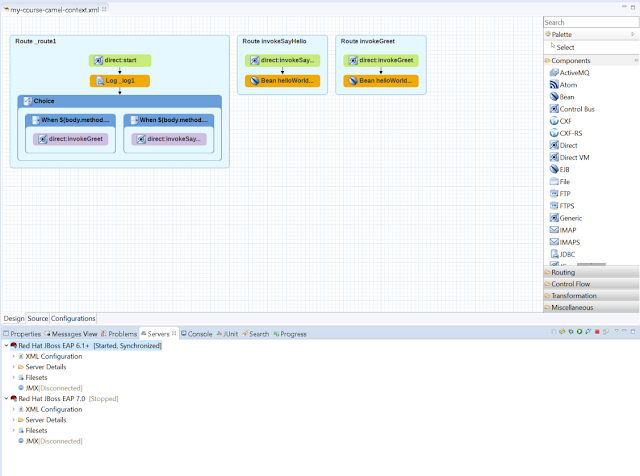
Task: Choose the Control Bus component
Action: [x=572, y=109]
